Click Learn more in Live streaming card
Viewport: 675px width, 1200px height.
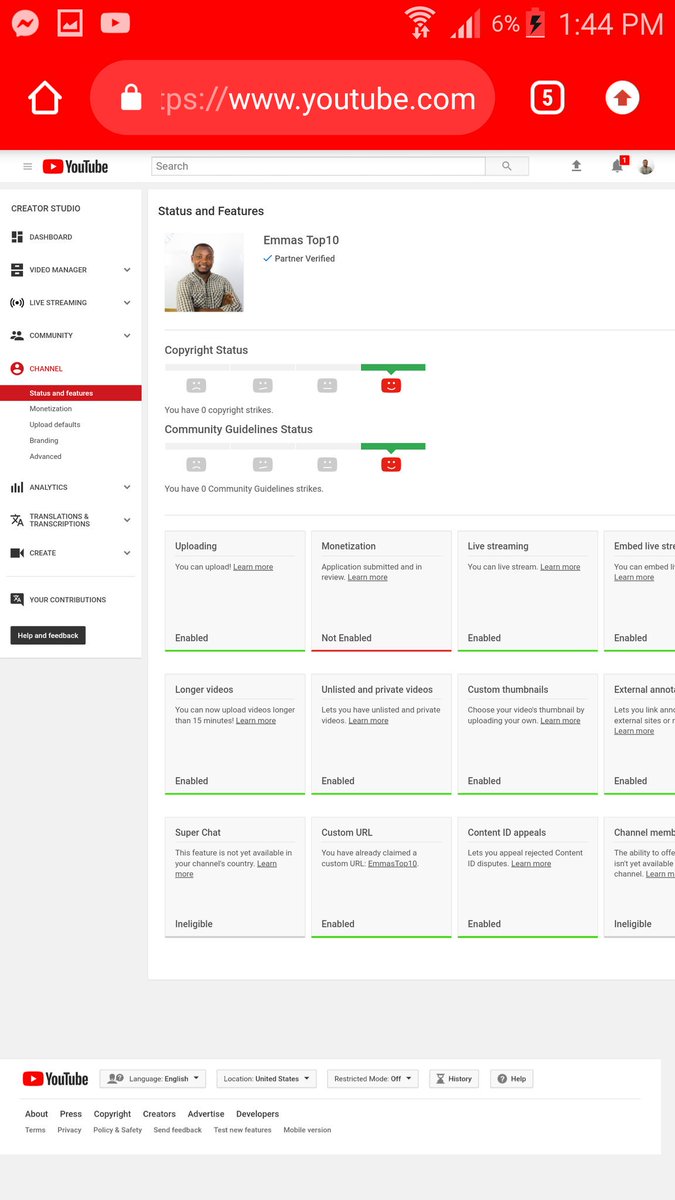[x=560, y=567]
